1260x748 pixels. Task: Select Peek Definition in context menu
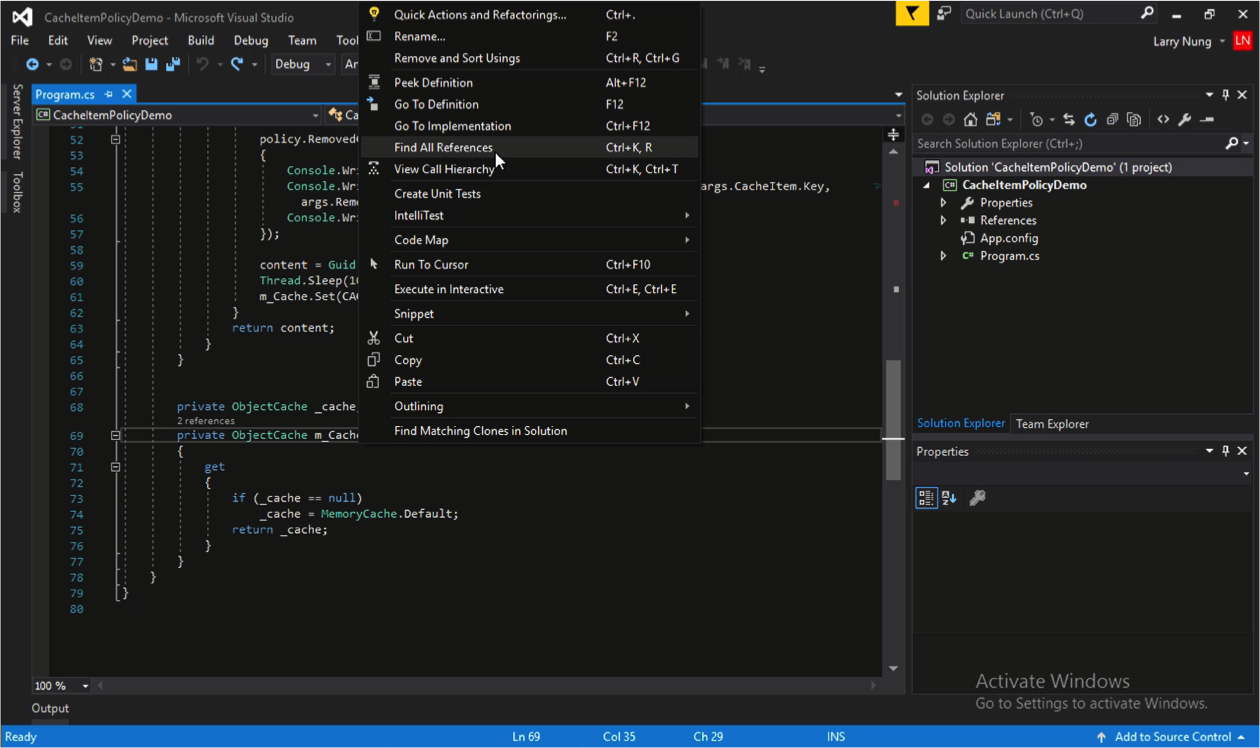(x=530, y=83)
